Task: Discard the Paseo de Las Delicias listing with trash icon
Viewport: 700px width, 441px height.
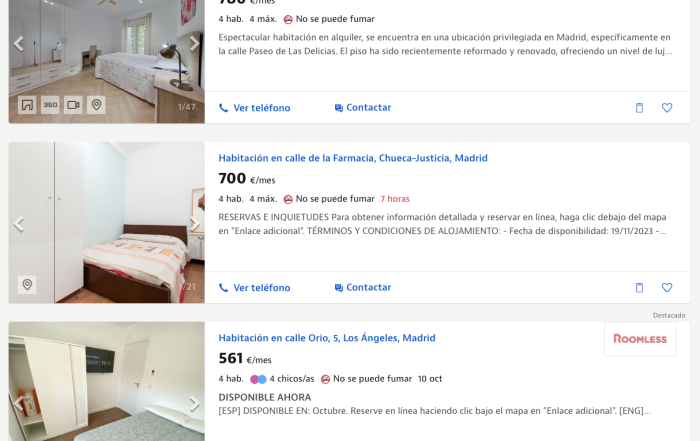Action: pyautogui.click(x=639, y=108)
